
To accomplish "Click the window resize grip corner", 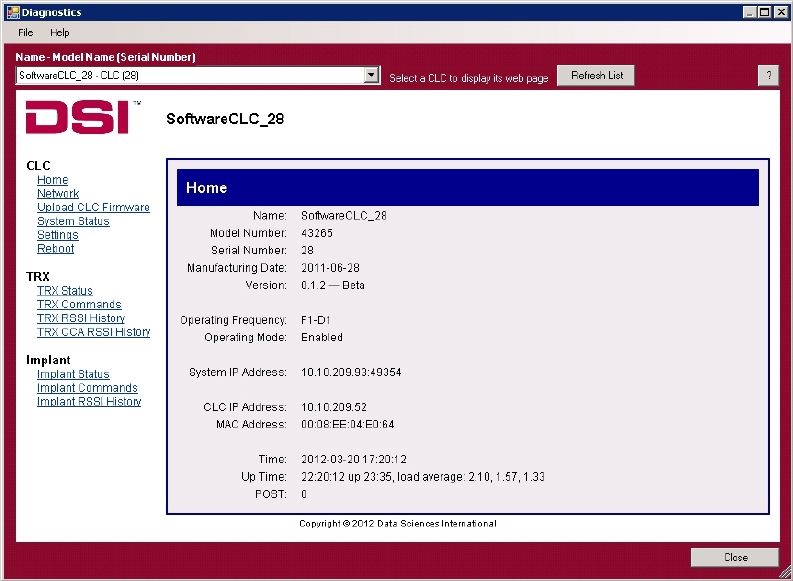I will (785, 573).
